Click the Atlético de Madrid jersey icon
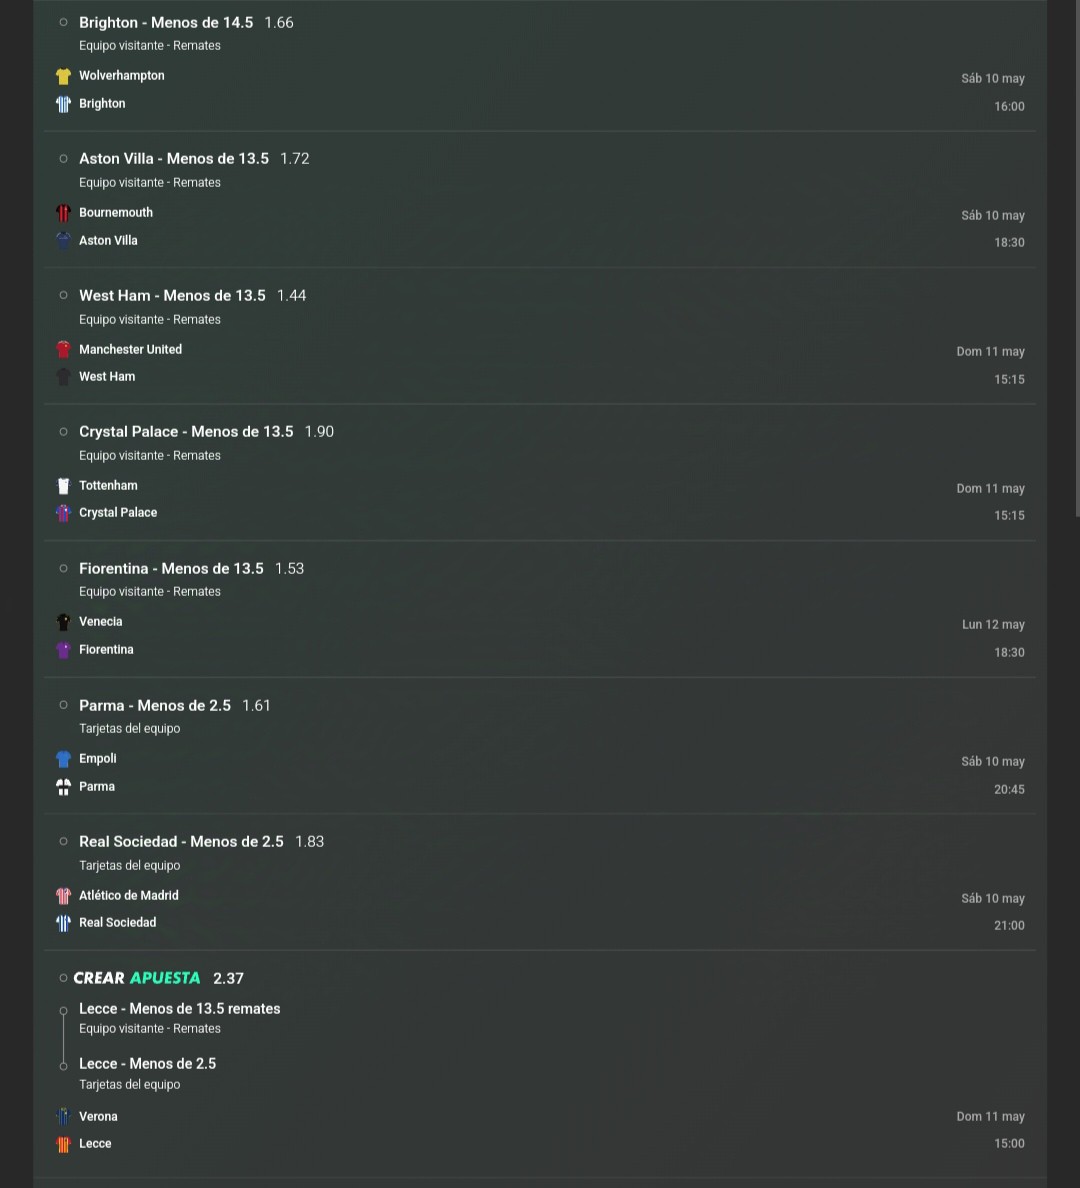The width and height of the screenshot is (1080, 1188). click(x=64, y=896)
